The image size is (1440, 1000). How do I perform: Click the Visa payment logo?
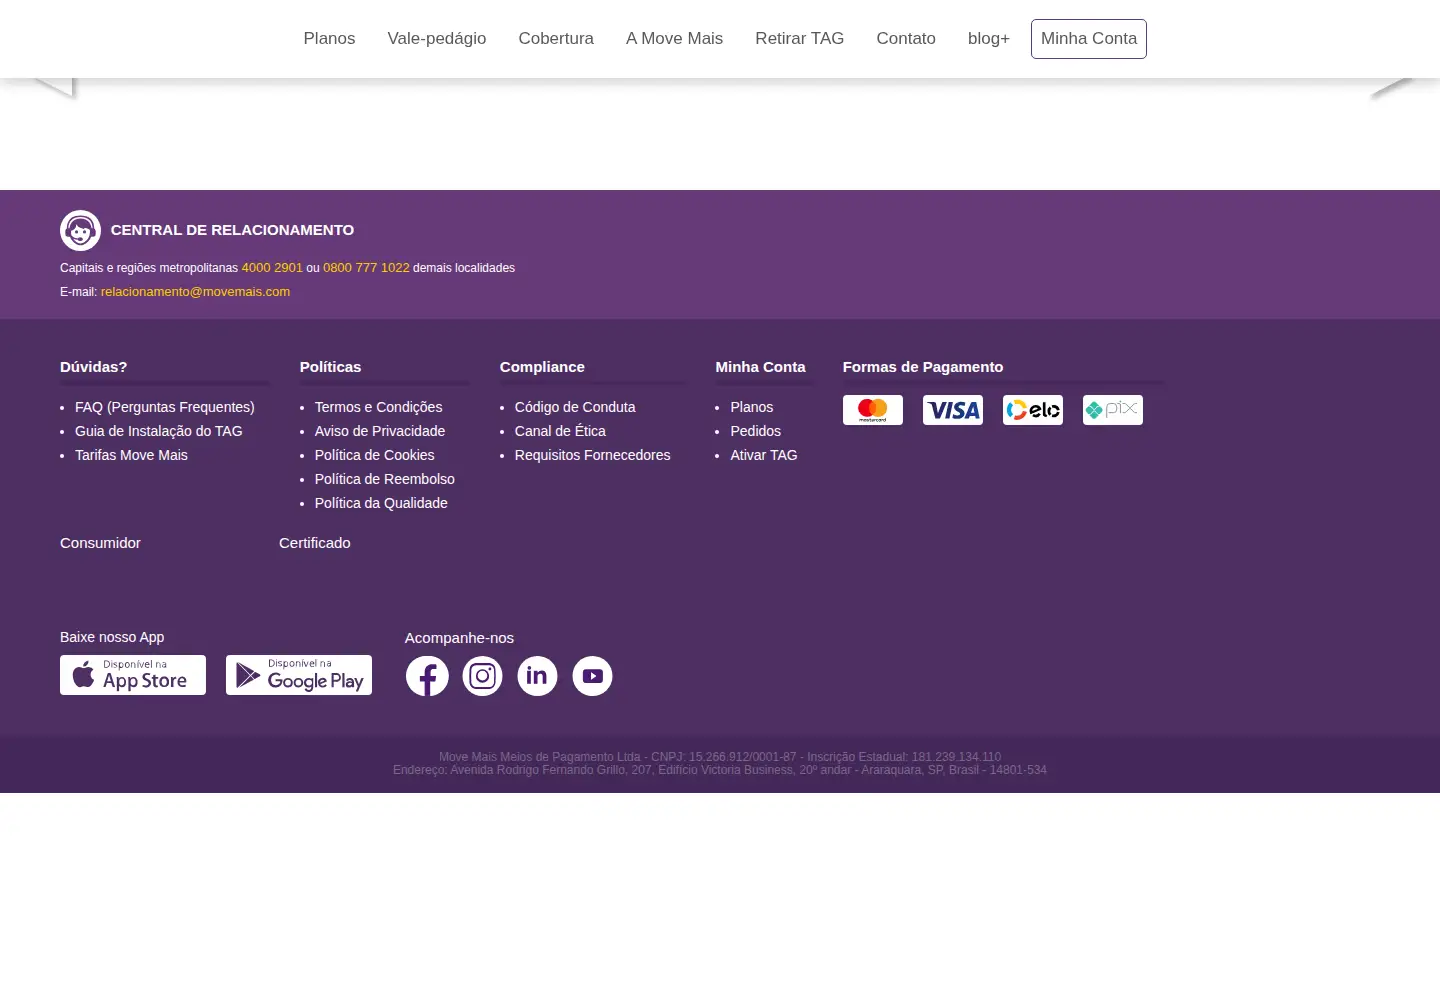click(x=953, y=410)
